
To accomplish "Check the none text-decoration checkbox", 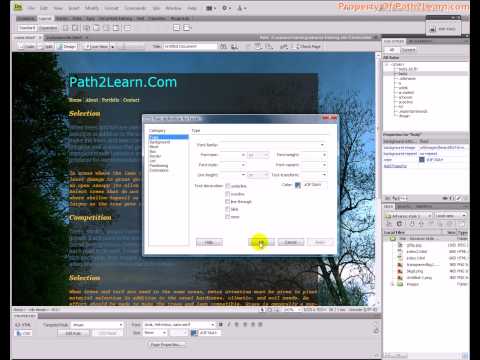I will click(228, 217).
